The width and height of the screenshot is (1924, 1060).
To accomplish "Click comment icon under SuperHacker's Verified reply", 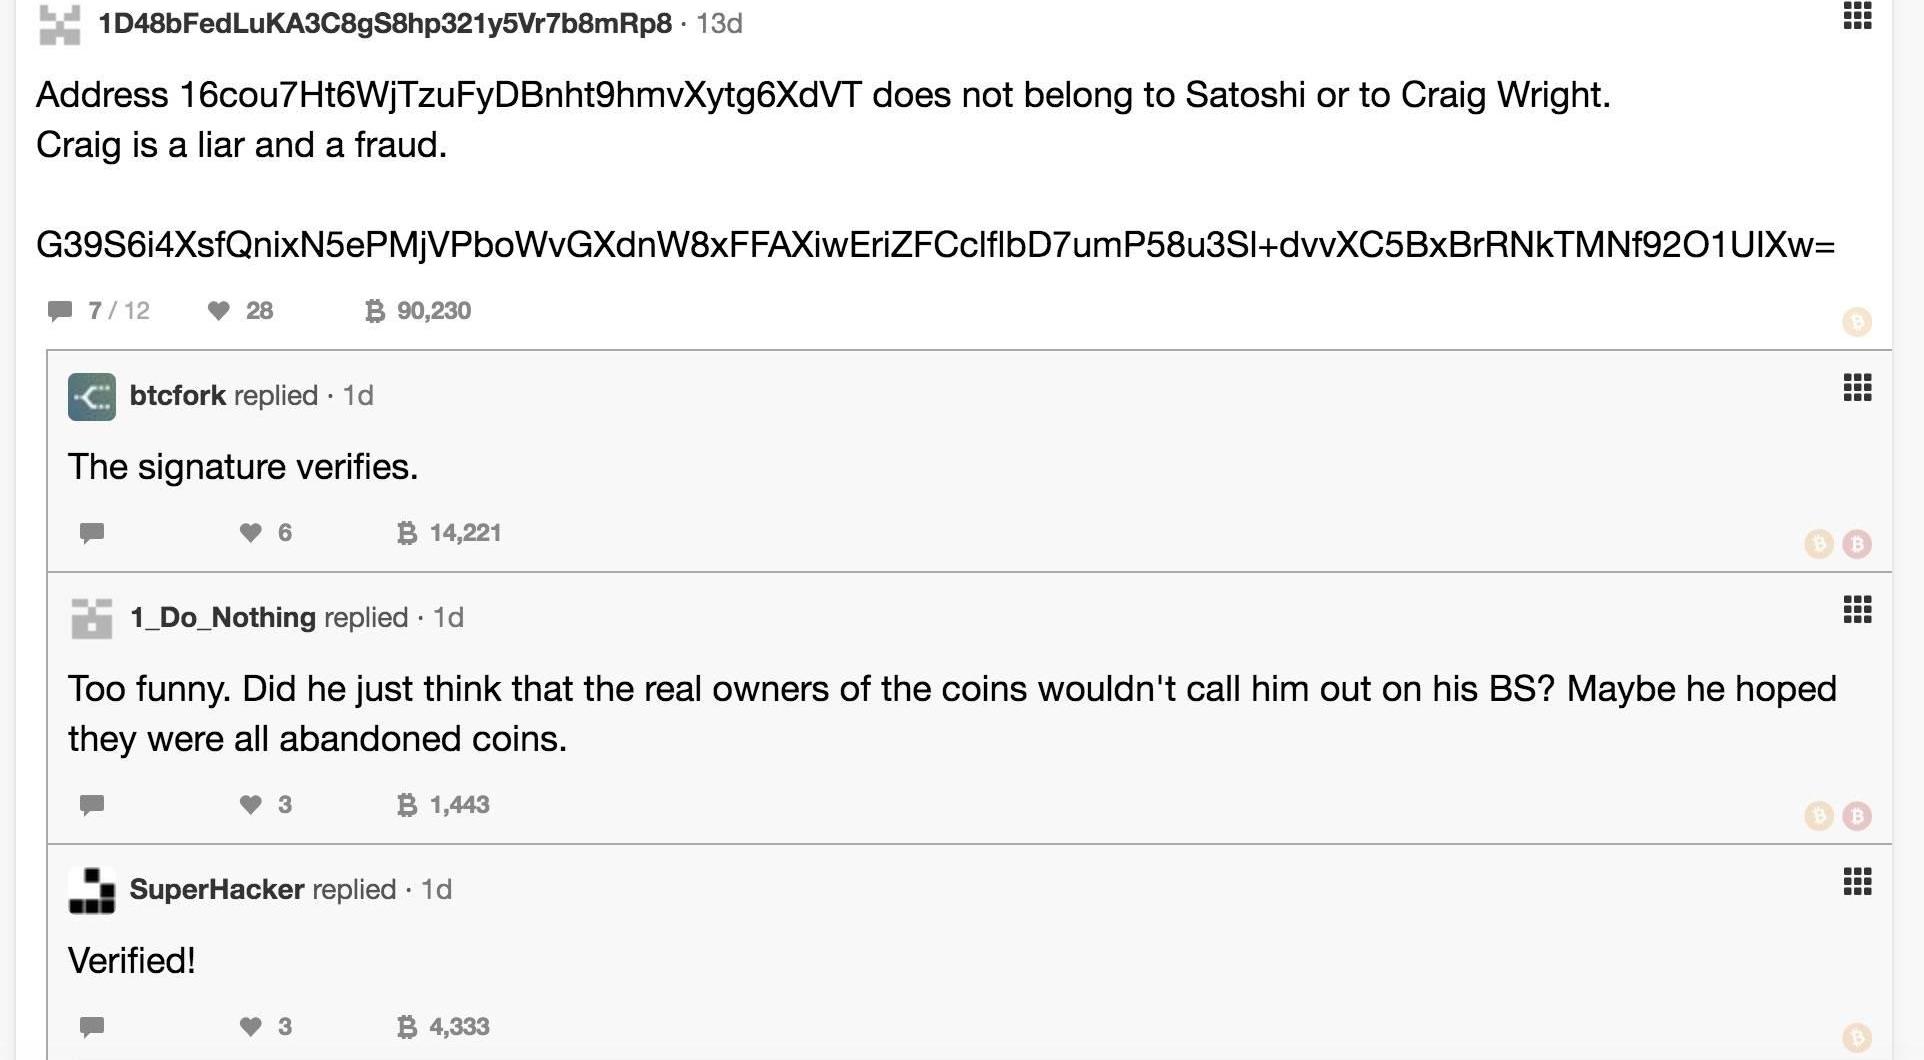I will (92, 1027).
